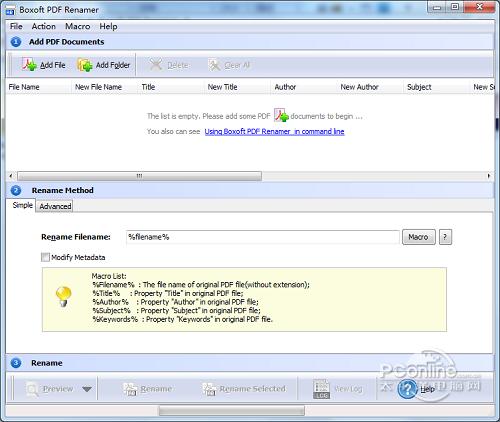Click the Boxoft PDF Renamer title bar icon
Screen dimensions: 500x422
click(11, 10)
